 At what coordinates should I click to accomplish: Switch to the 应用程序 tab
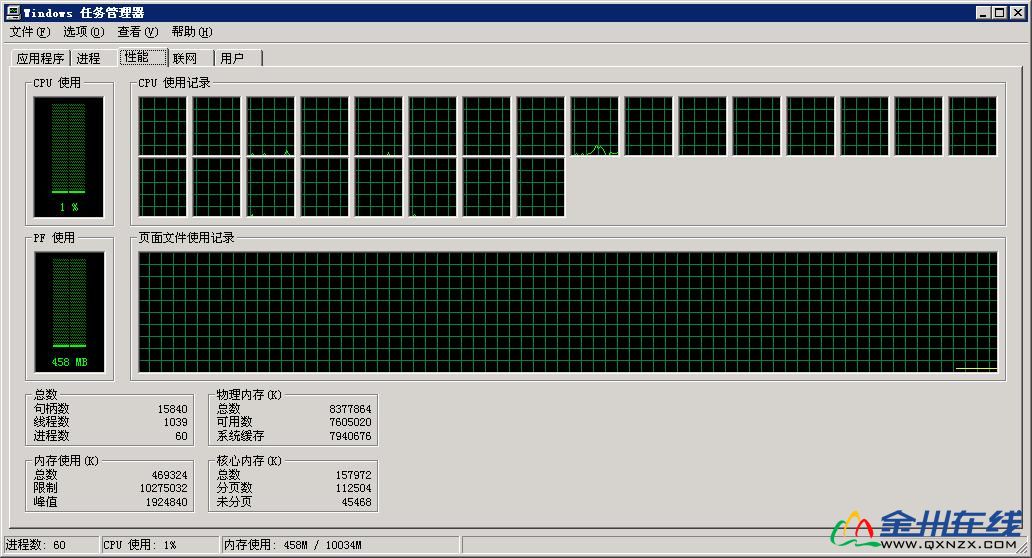click(40, 59)
